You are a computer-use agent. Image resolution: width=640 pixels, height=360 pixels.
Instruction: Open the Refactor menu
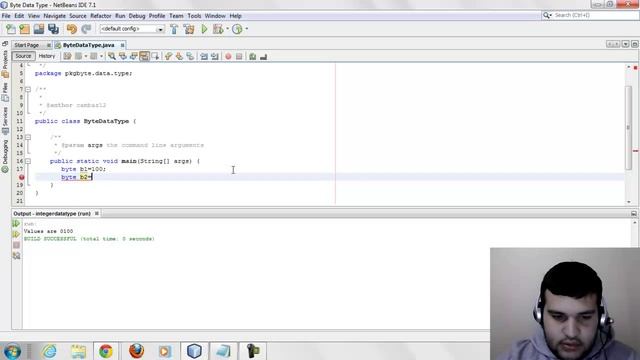pyautogui.click(x=100, y=16)
